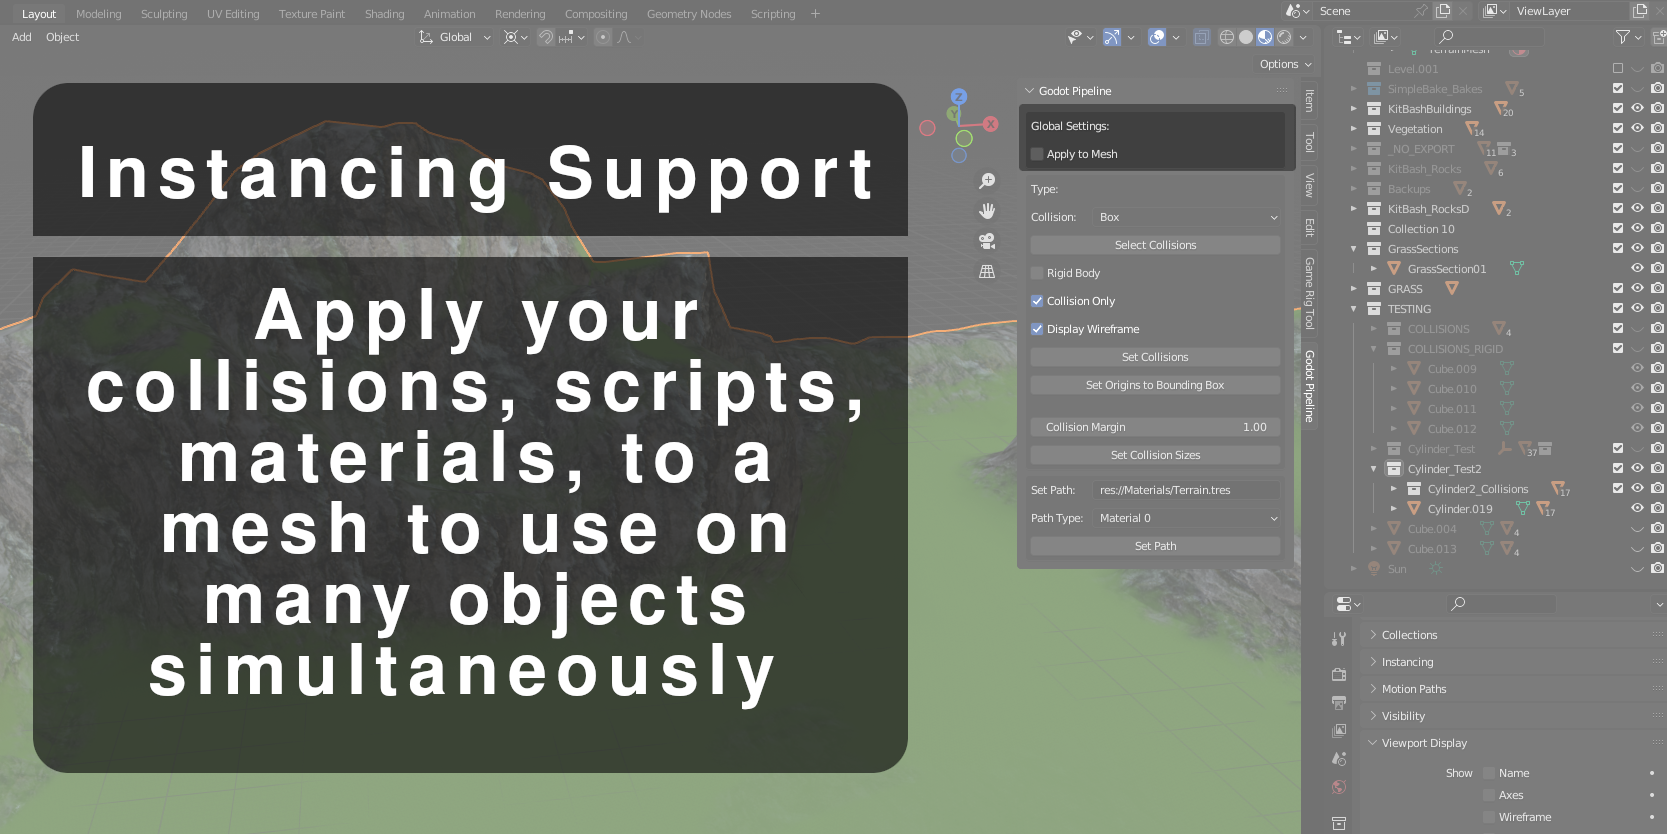Click the outliner filter funnel icon

pyautogui.click(x=1622, y=37)
